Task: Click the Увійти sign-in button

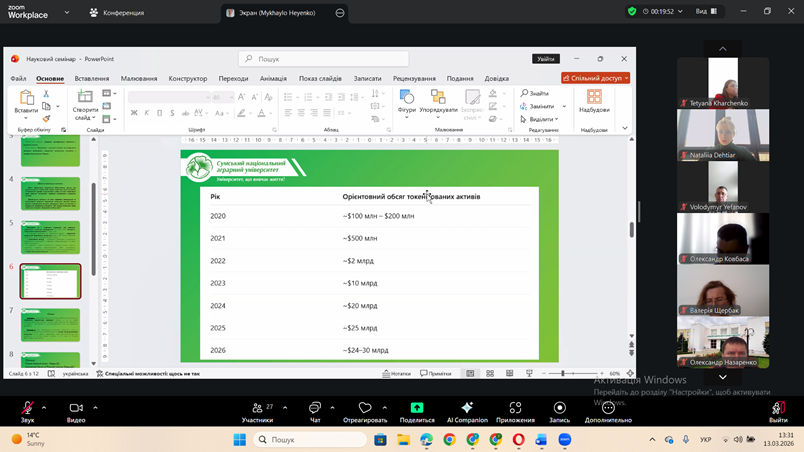Action: [x=545, y=59]
